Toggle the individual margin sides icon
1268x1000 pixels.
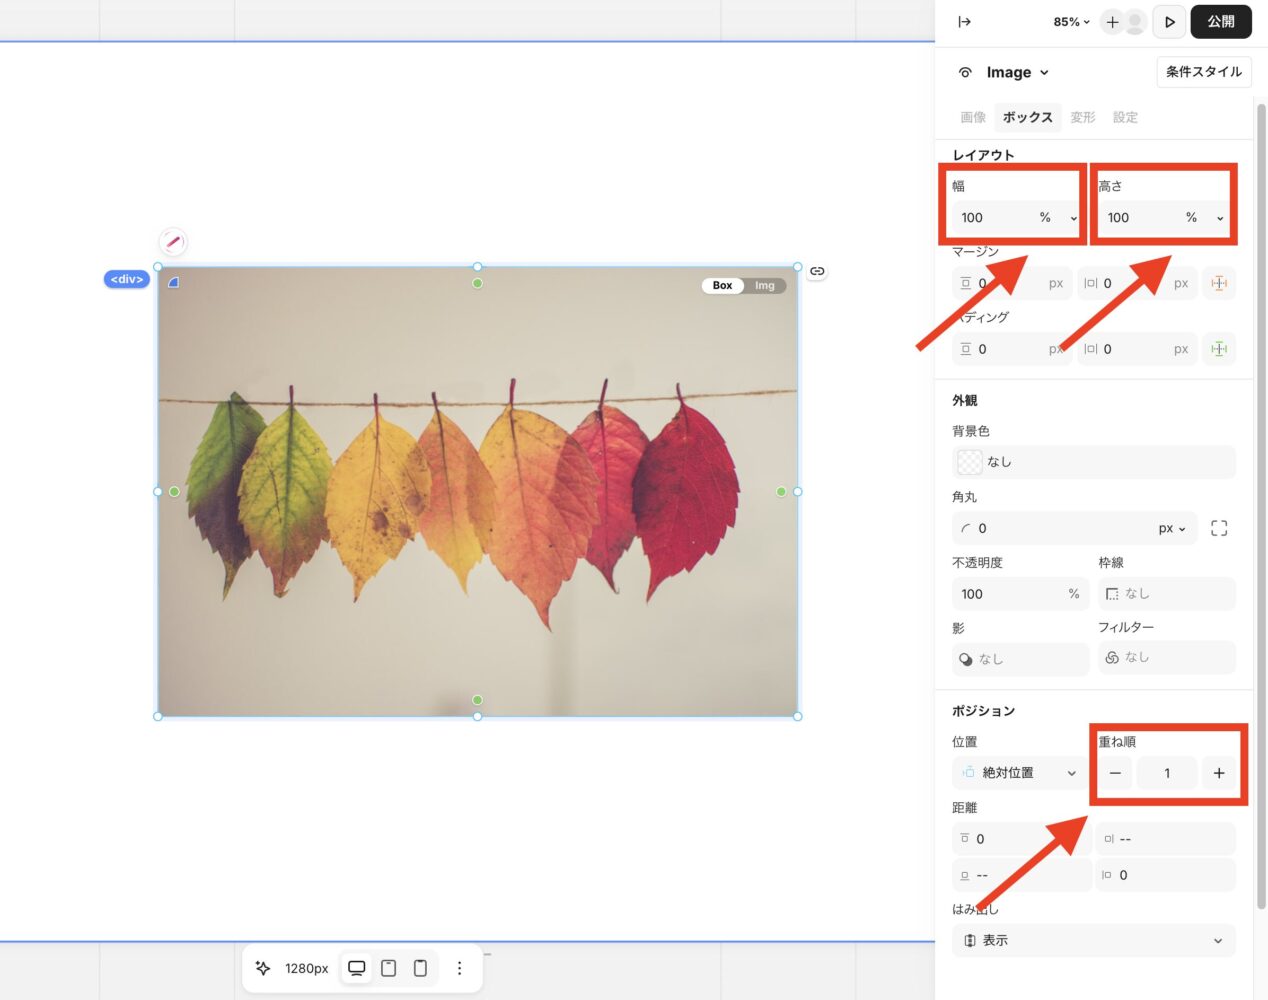(x=1218, y=283)
